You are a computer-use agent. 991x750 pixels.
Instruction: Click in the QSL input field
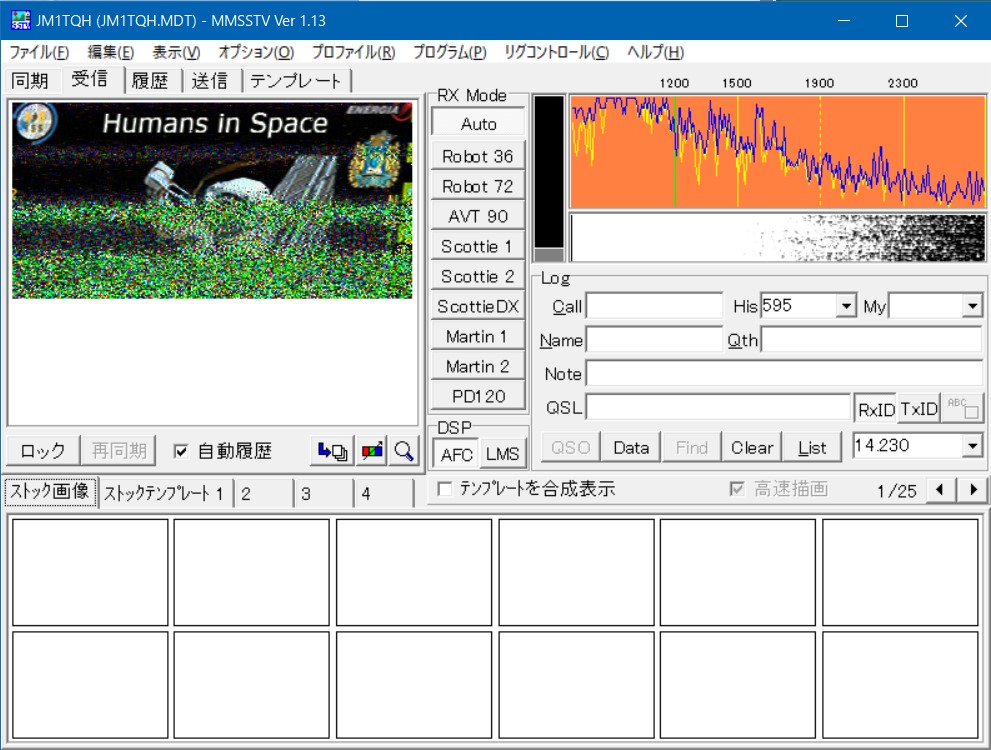[x=719, y=407]
